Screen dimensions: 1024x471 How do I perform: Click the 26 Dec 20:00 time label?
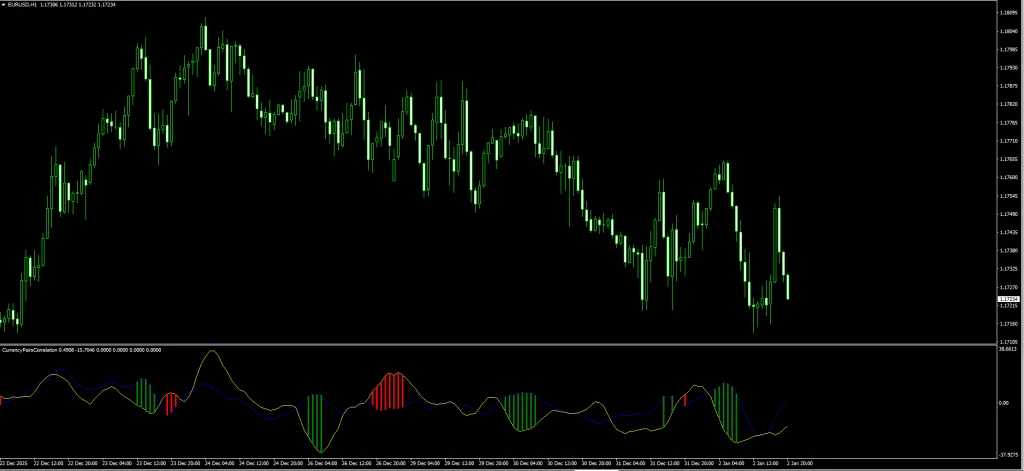[391, 463]
